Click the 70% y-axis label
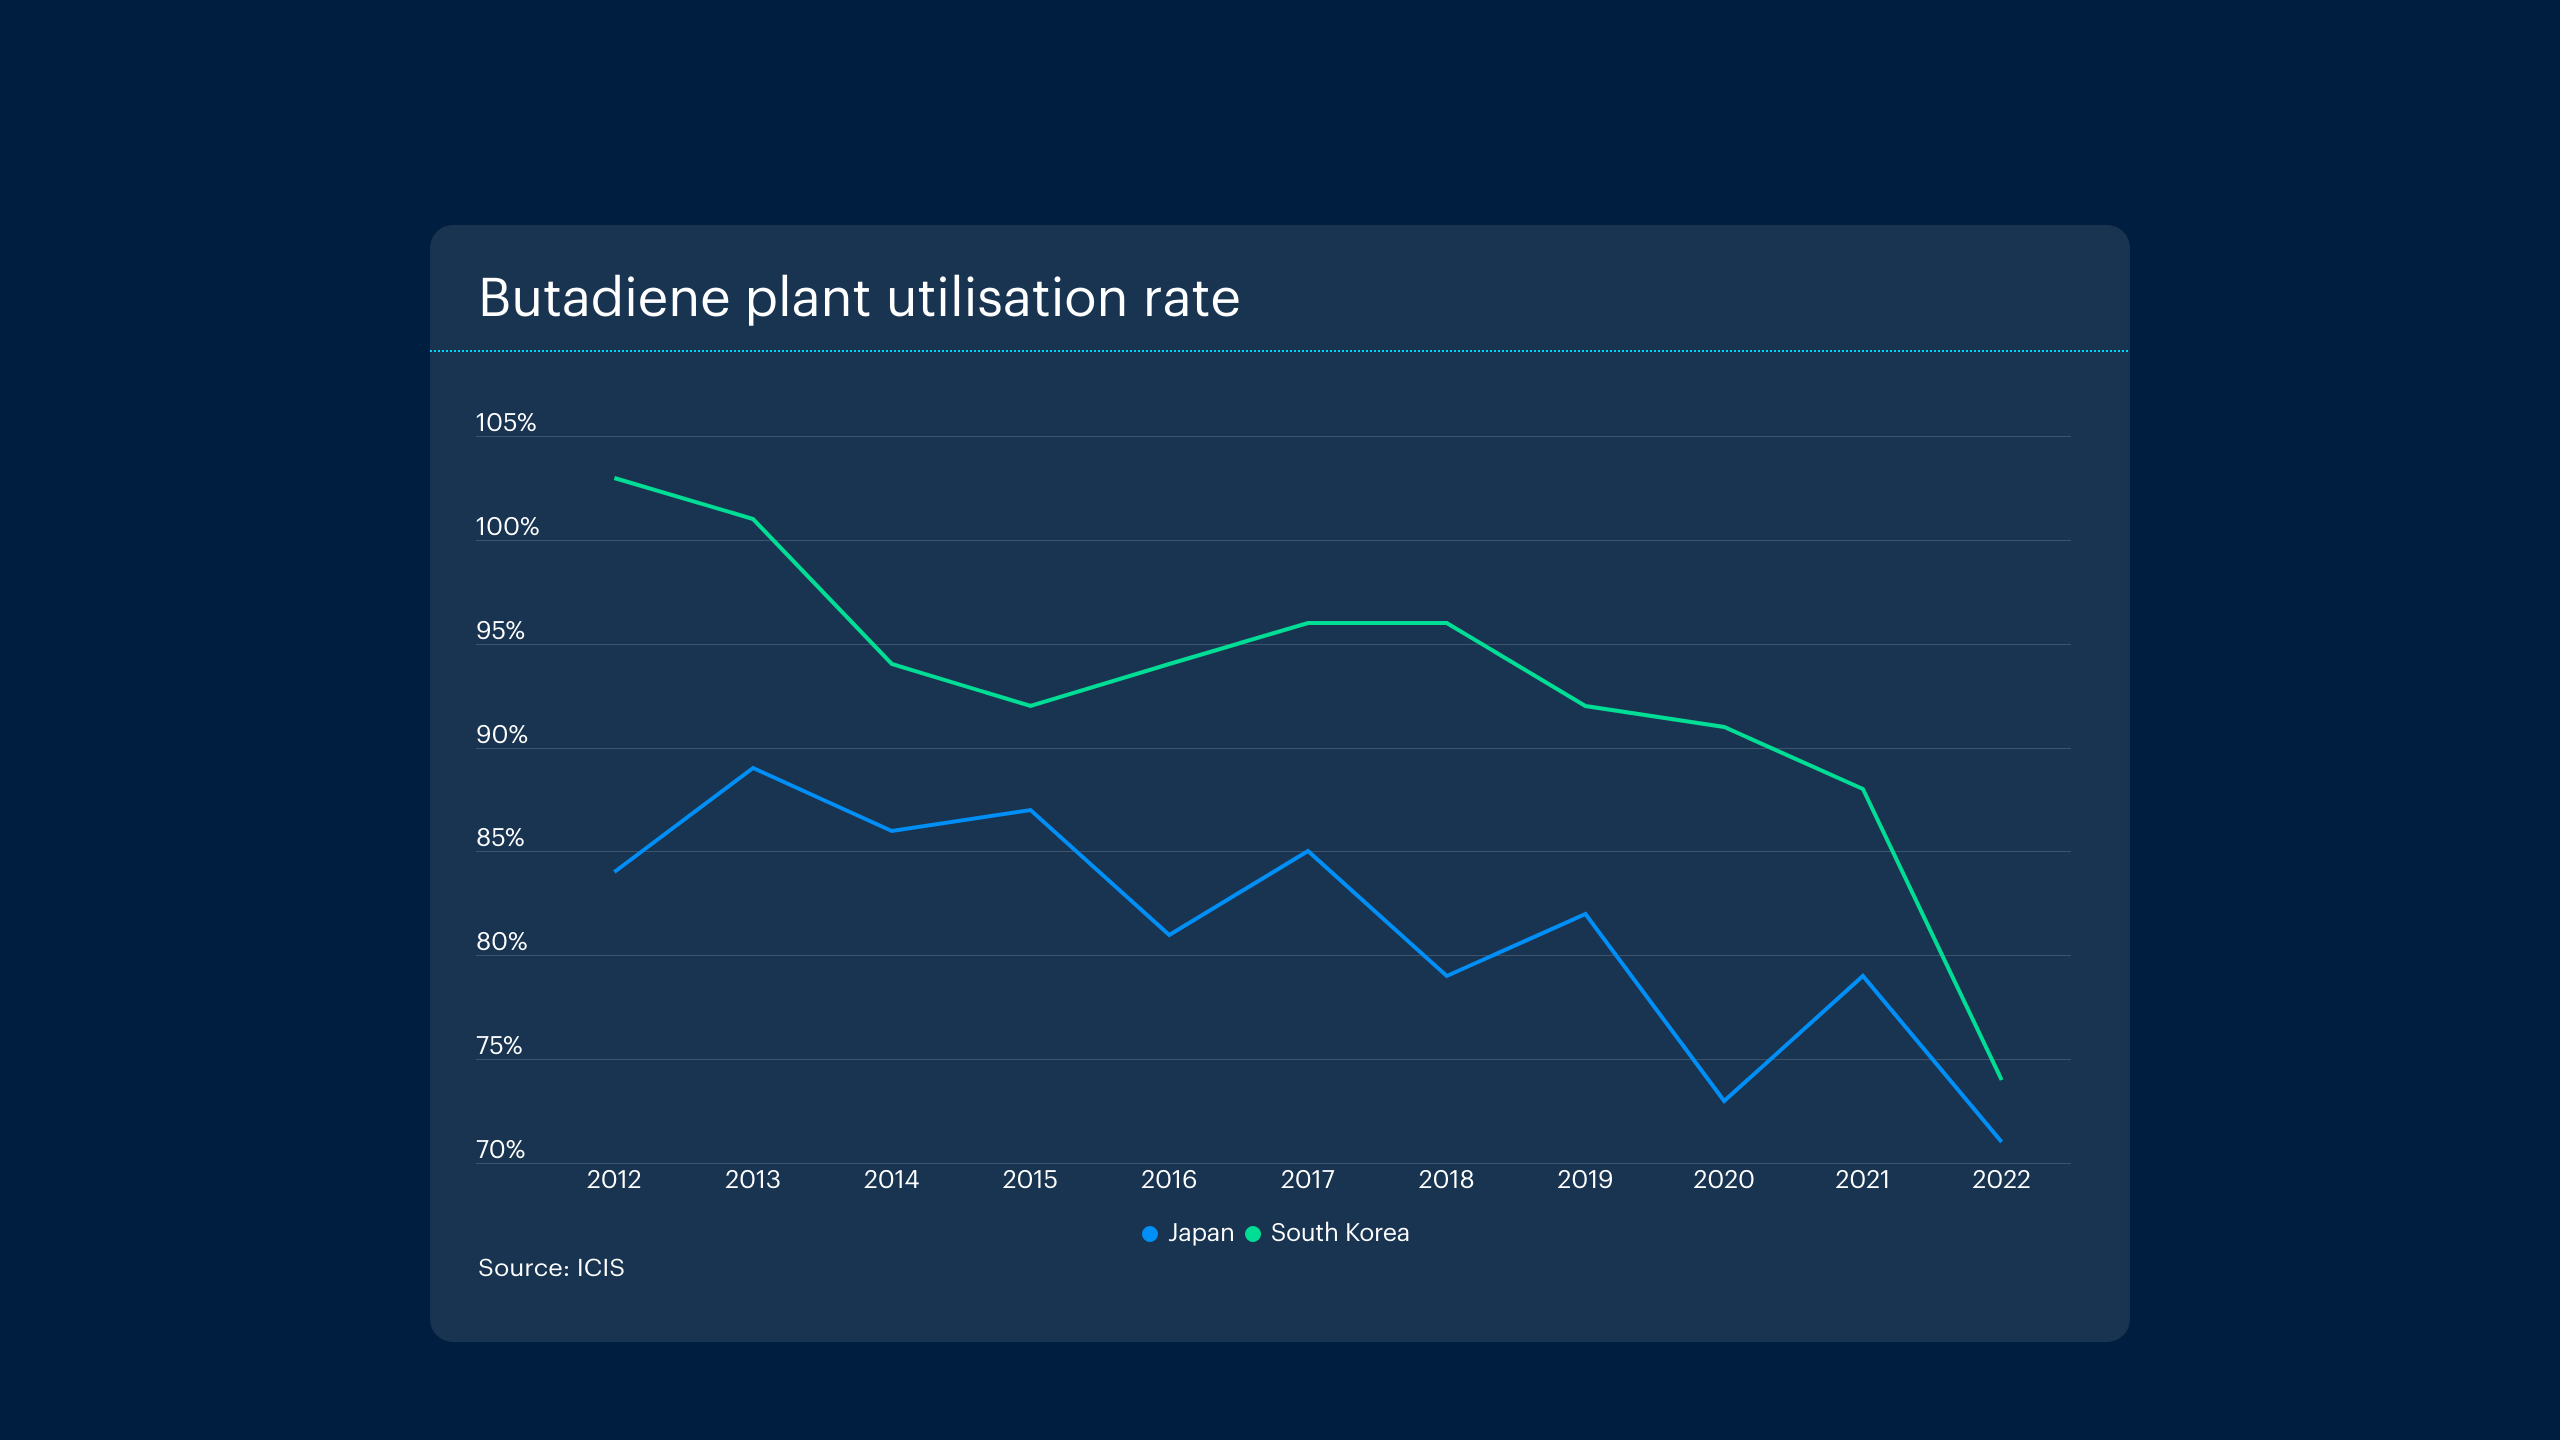 tap(500, 1150)
